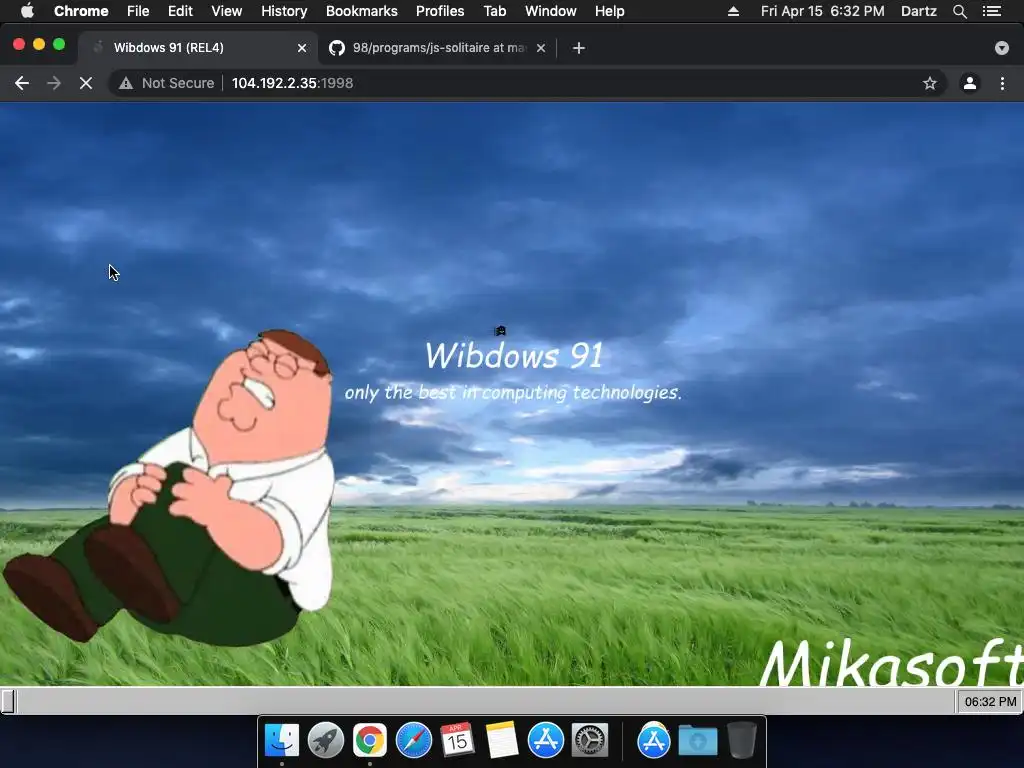Open the View menu
This screenshot has width=1024, height=768.
point(226,11)
